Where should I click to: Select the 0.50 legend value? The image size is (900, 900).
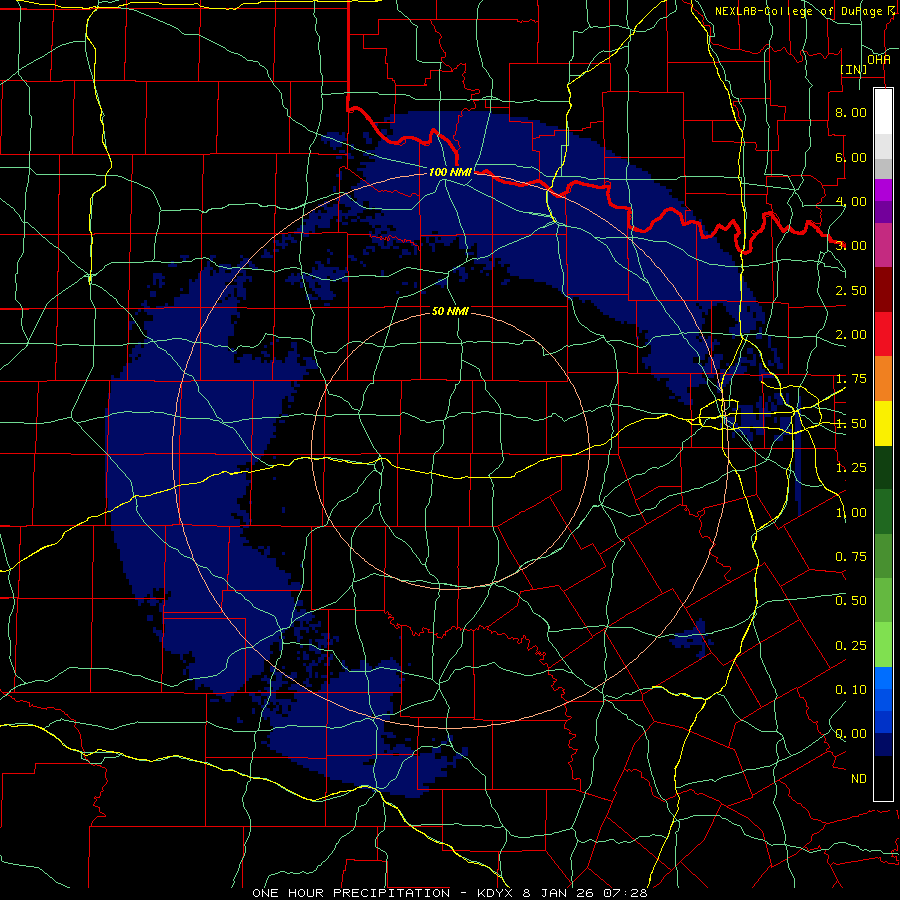point(851,601)
